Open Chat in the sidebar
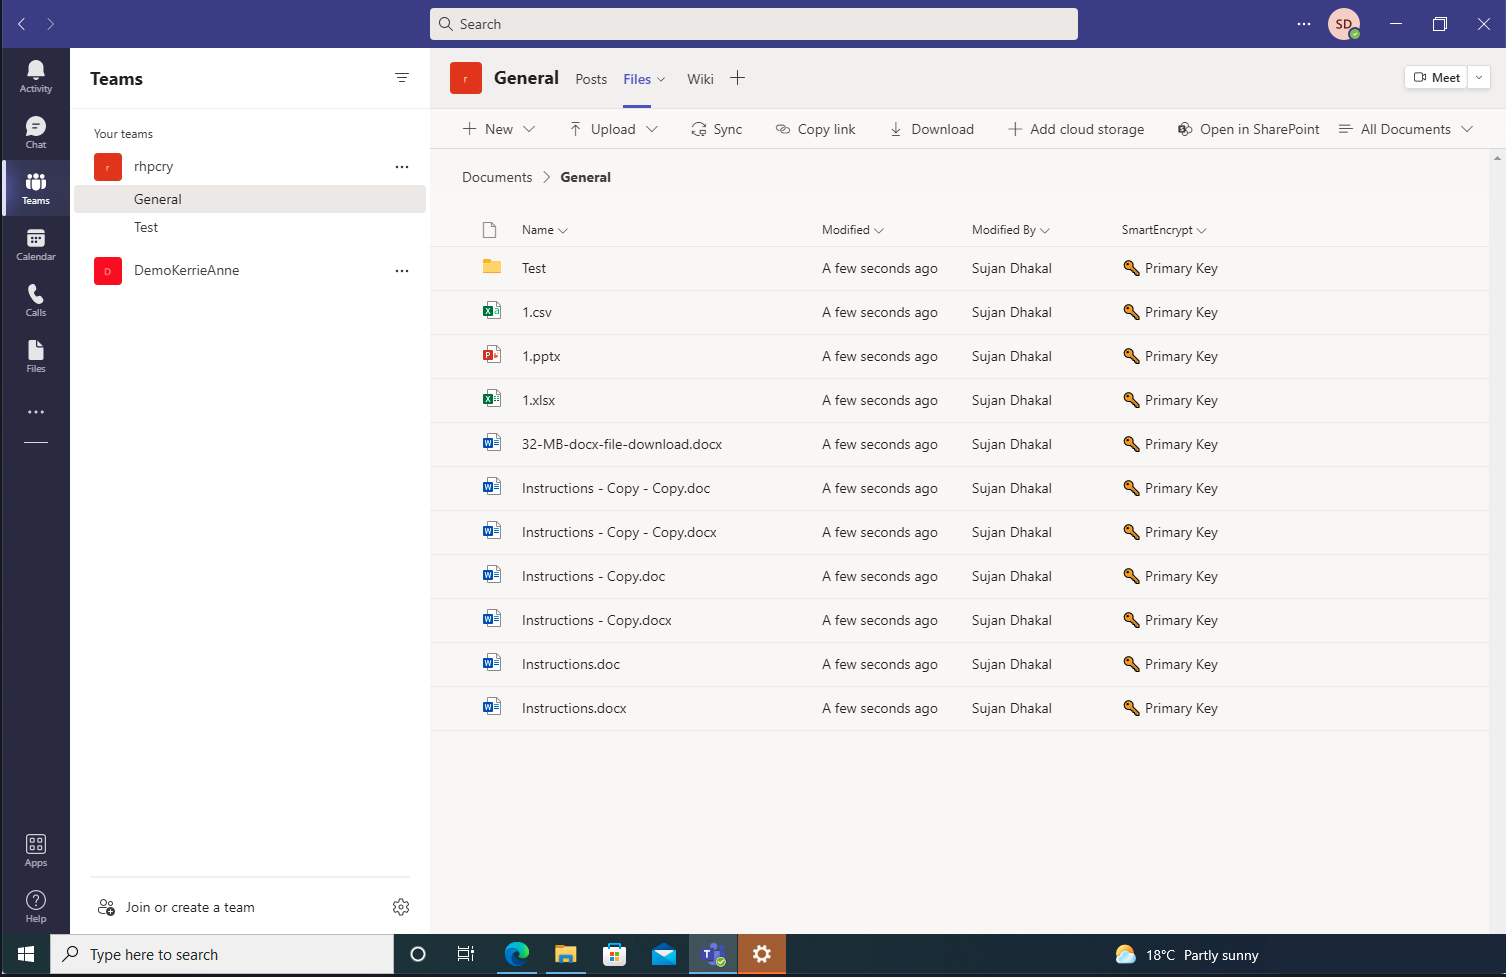The width and height of the screenshot is (1506, 977). (x=36, y=132)
